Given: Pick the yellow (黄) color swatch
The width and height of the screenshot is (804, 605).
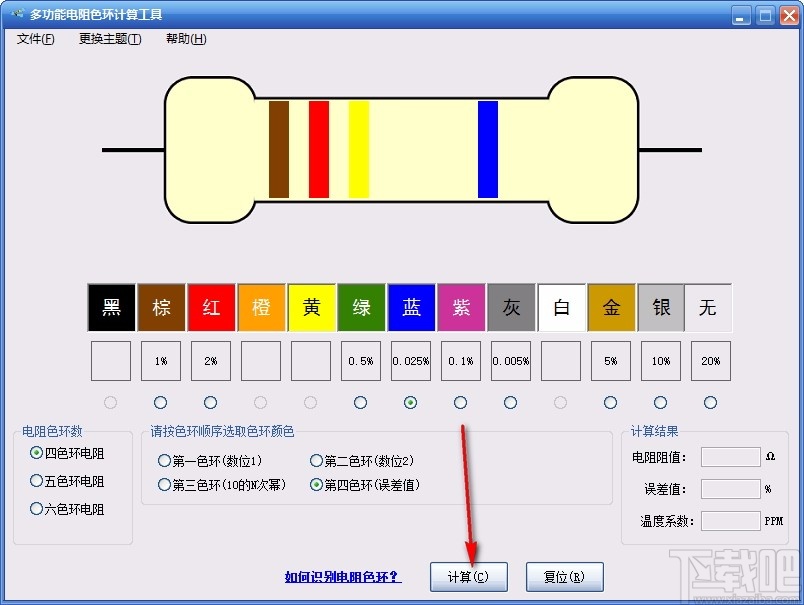Looking at the screenshot, I should 310,308.
